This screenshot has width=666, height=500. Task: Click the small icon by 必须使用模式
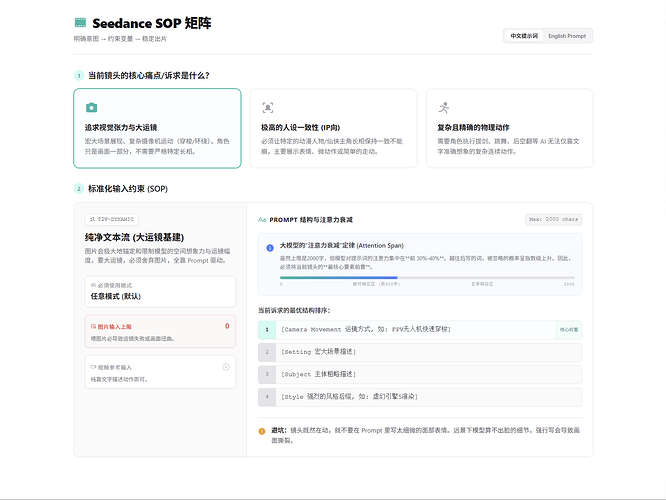coord(93,285)
